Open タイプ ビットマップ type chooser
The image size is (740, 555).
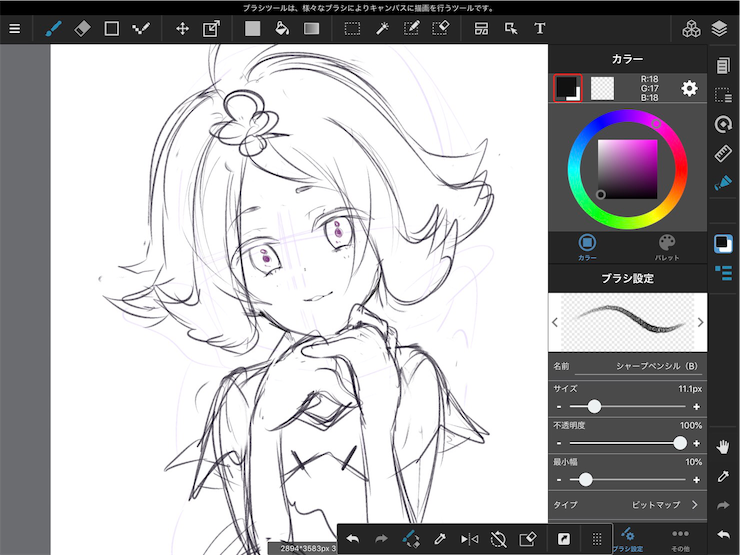click(628, 505)
